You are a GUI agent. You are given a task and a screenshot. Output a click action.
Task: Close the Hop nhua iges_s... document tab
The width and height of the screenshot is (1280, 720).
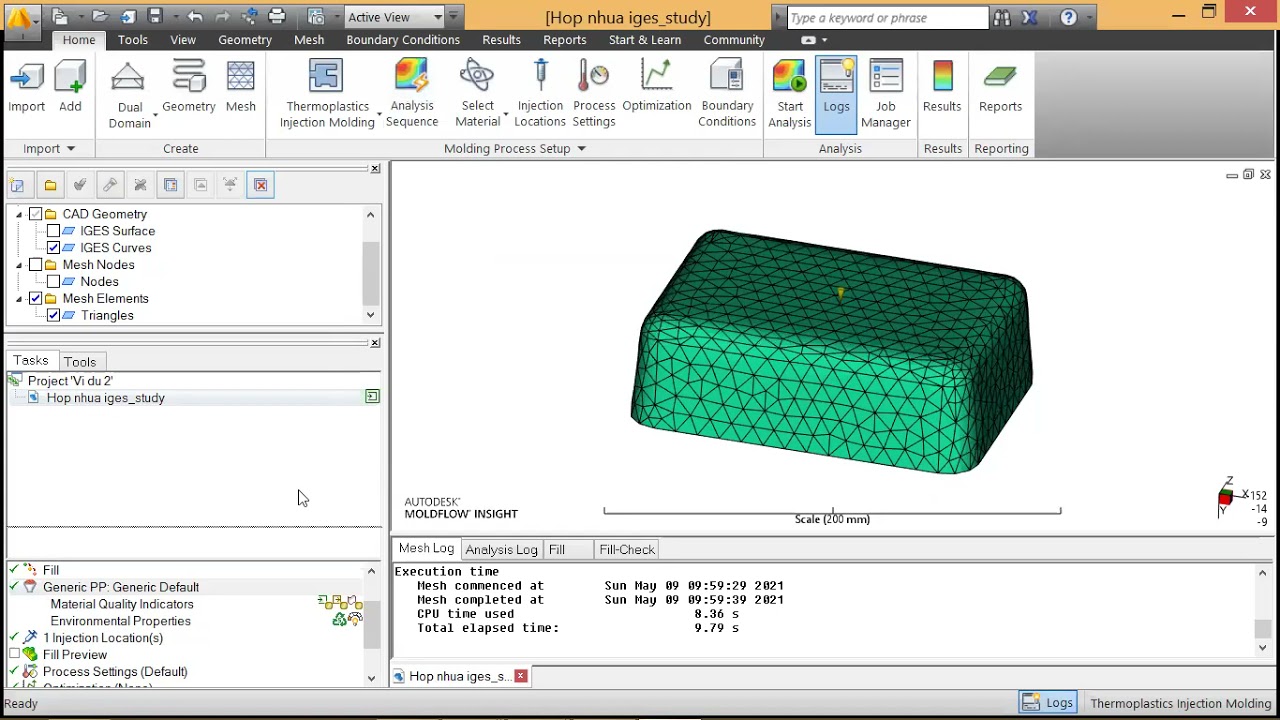(520, 677)
